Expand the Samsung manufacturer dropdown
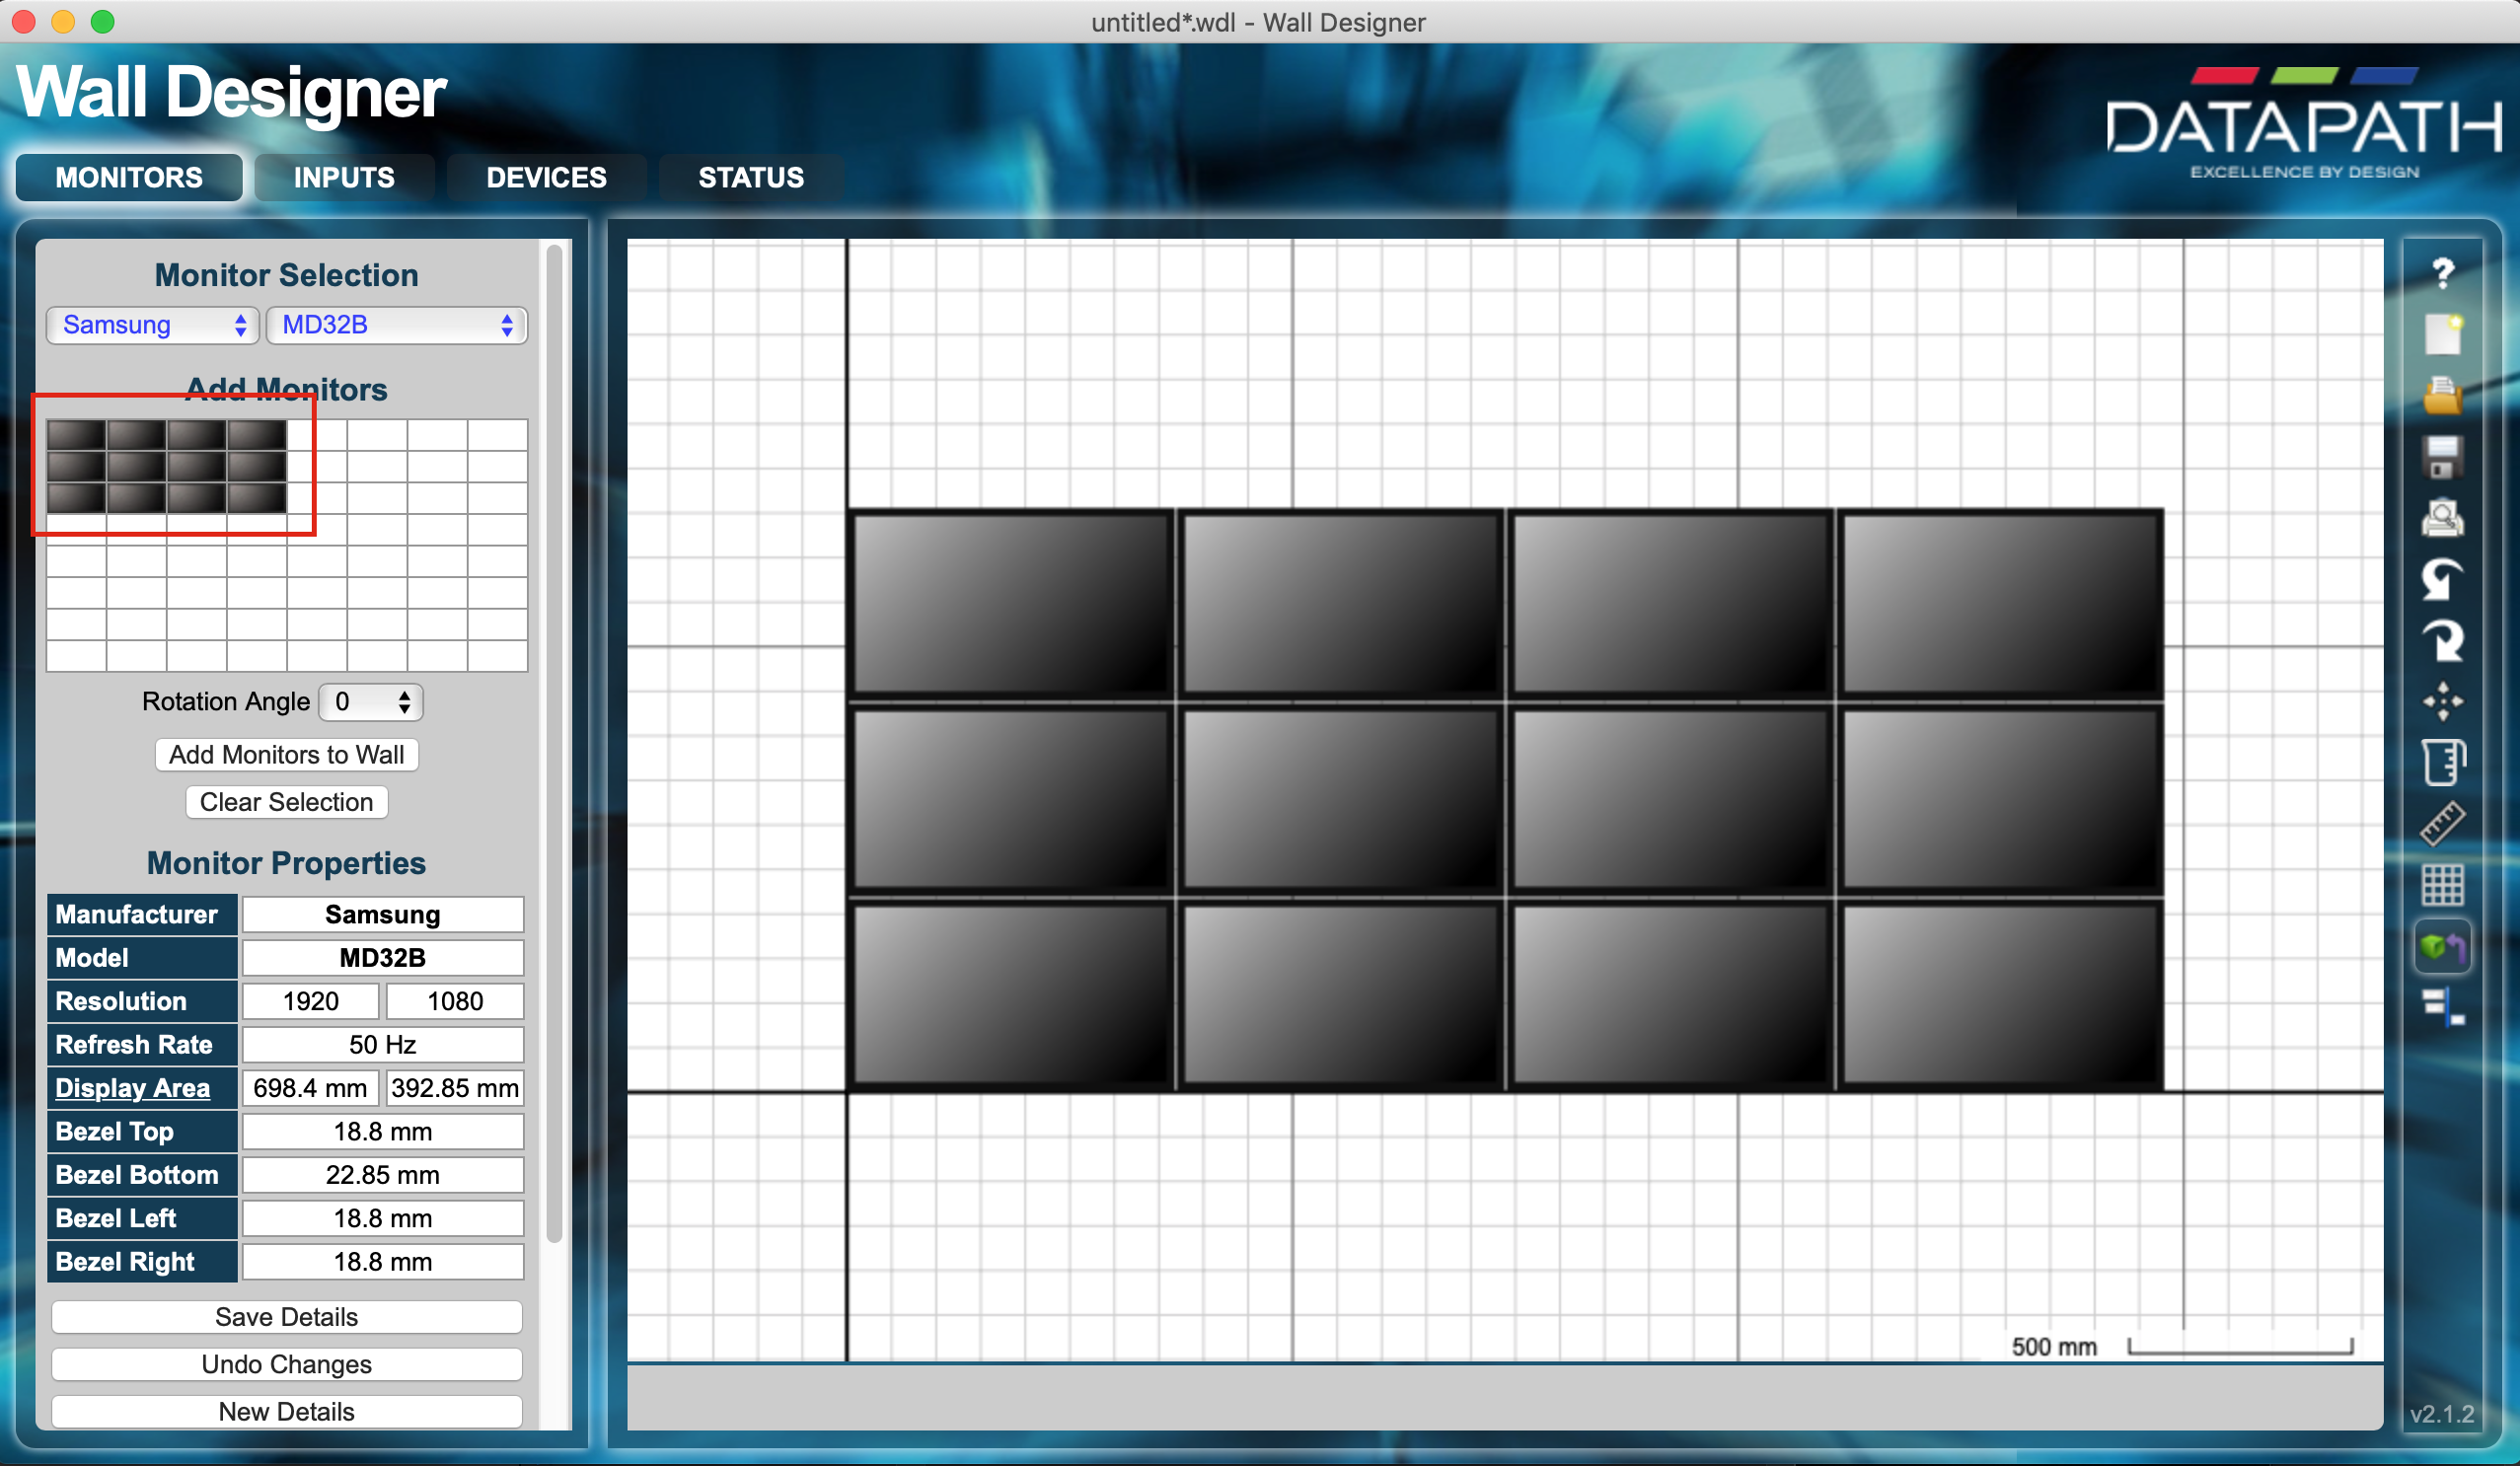This screenshot has width=2520, height=1466. click(x=148, y=325)
